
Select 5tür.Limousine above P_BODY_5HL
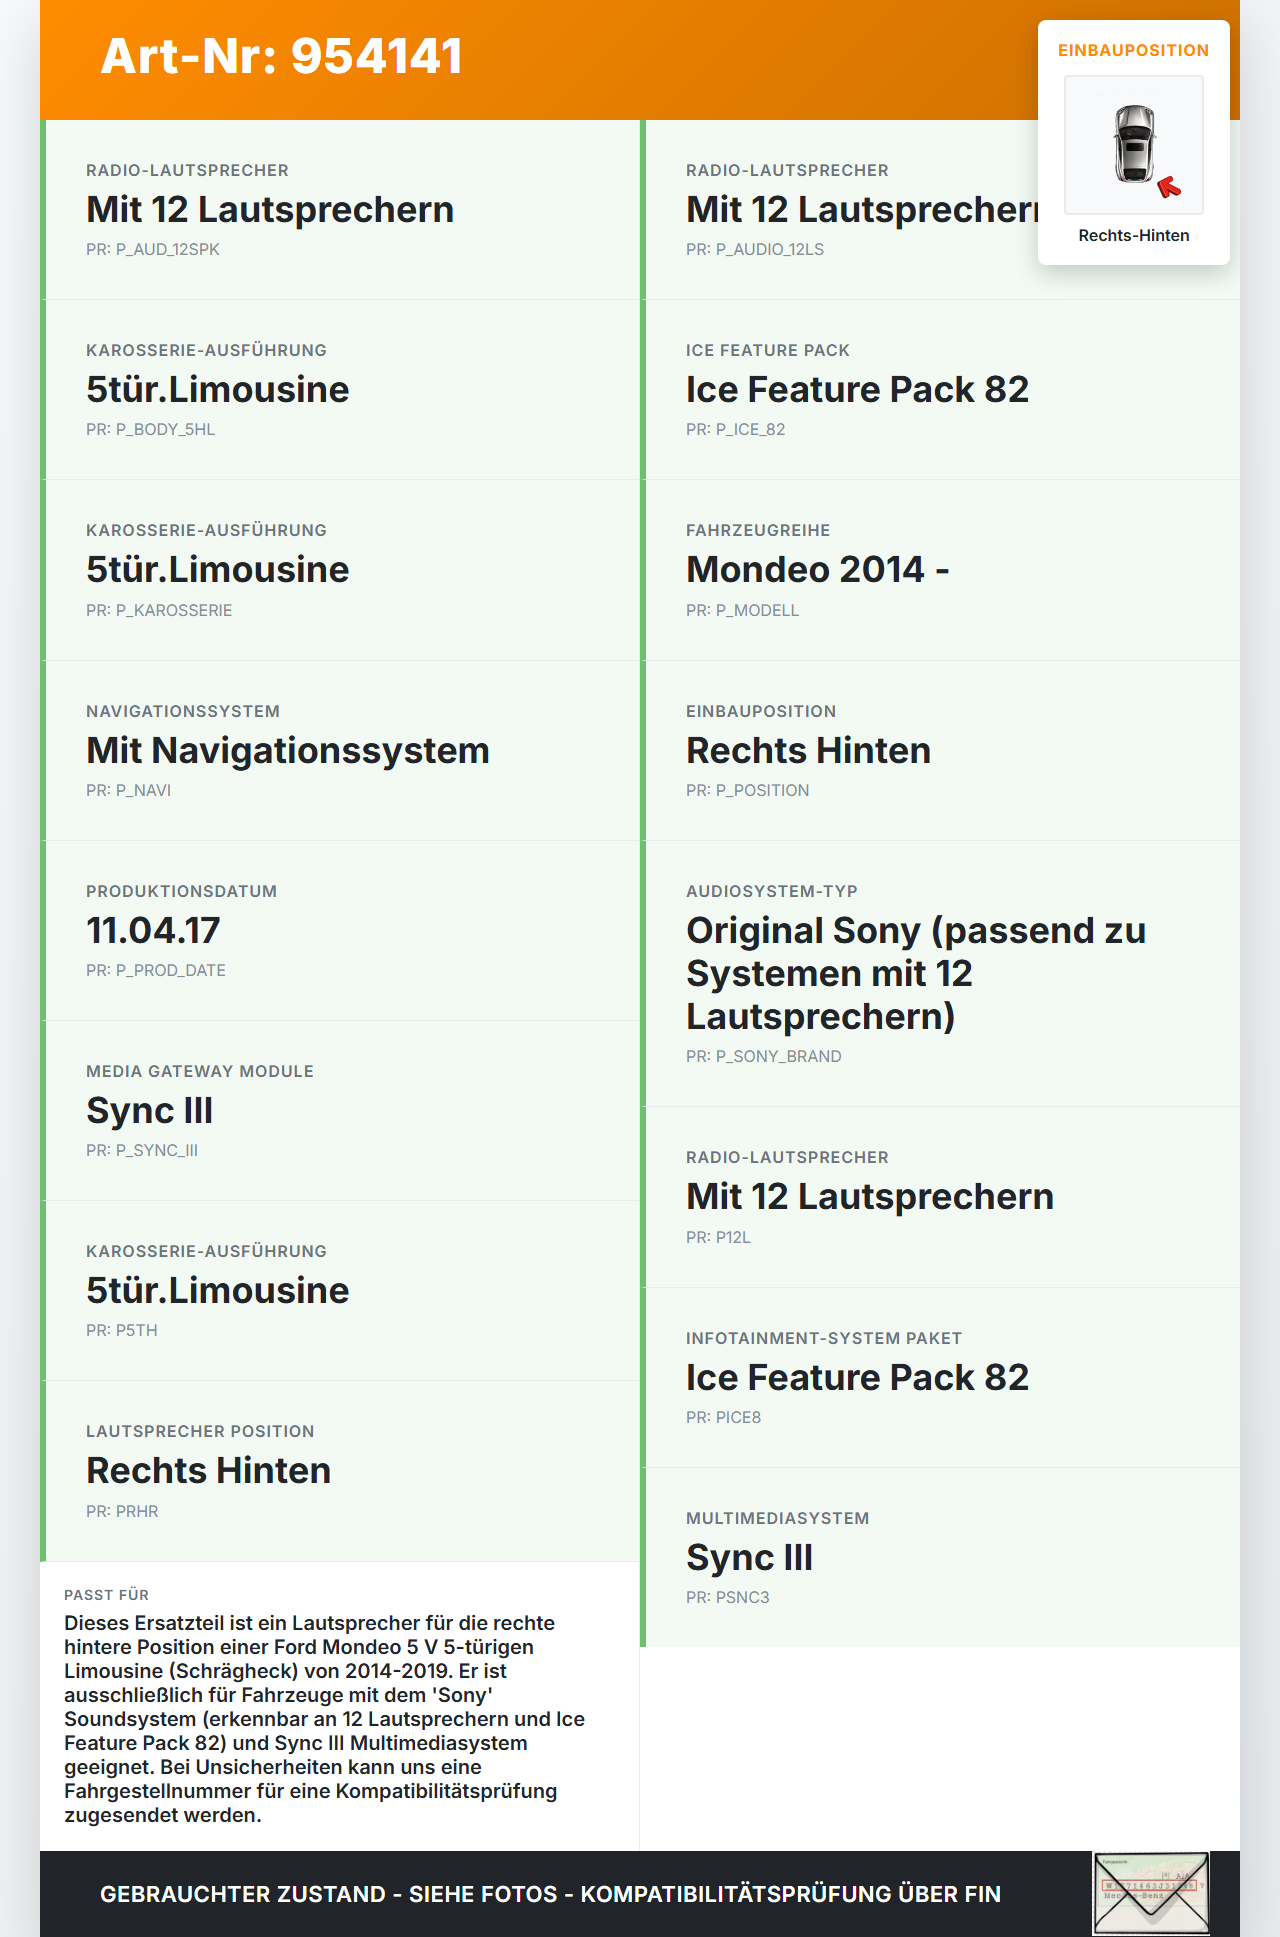[217, 389]
